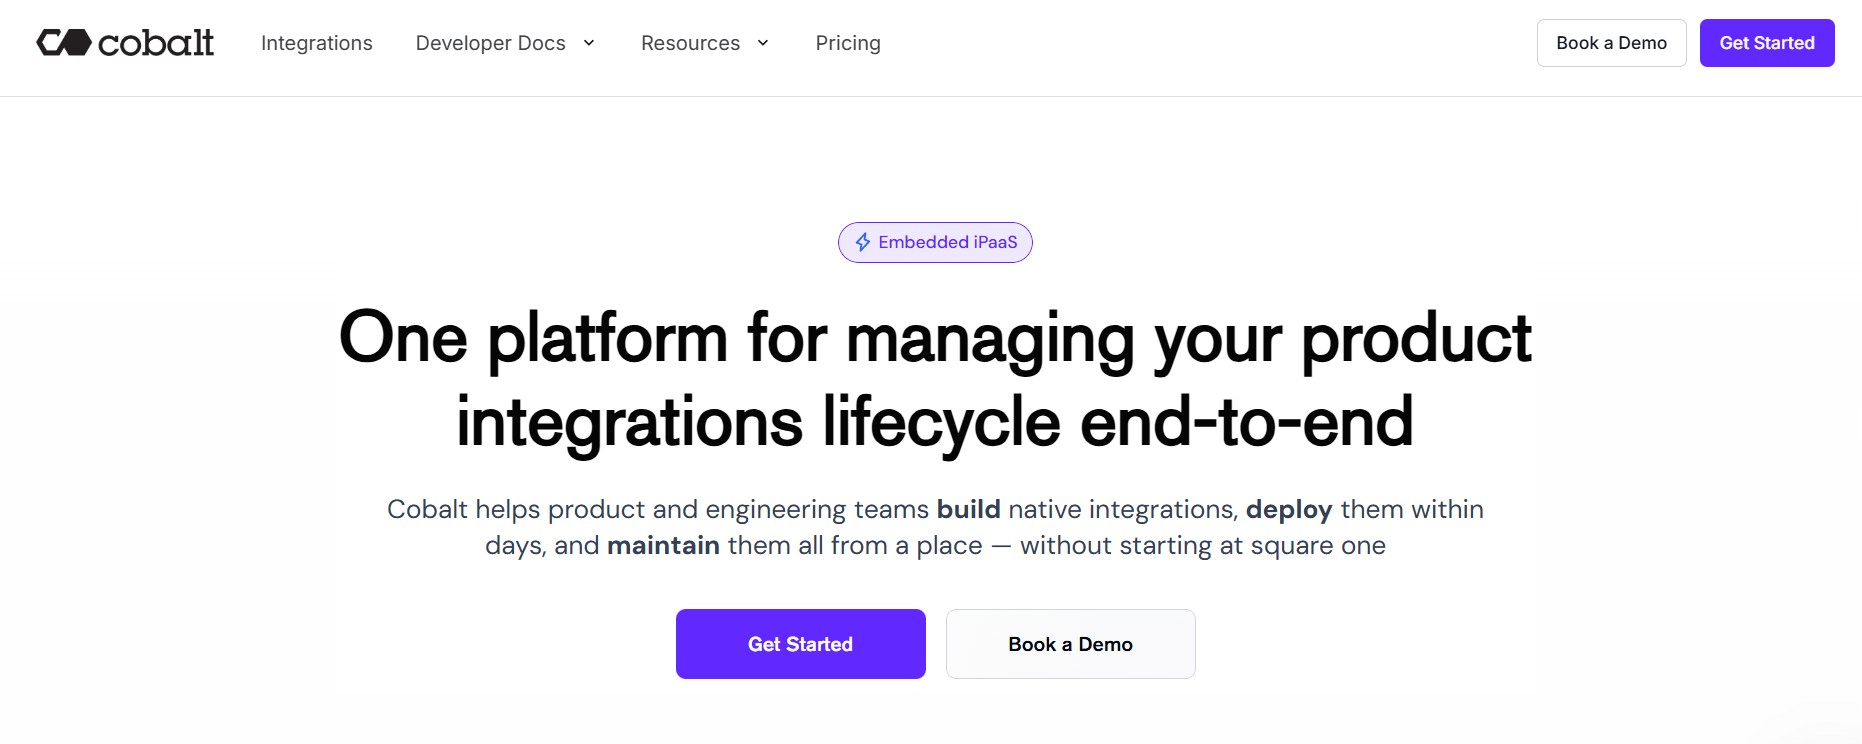1862x744 pixels.
Task: Click the cobalt wordmark text
Action: pyautogui.click(x=156, y=43)
